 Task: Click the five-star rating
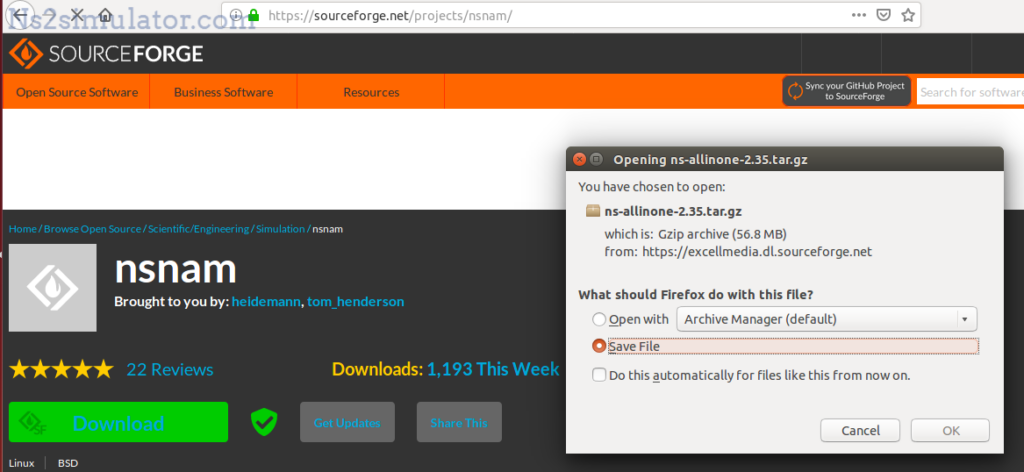(61, 370)
